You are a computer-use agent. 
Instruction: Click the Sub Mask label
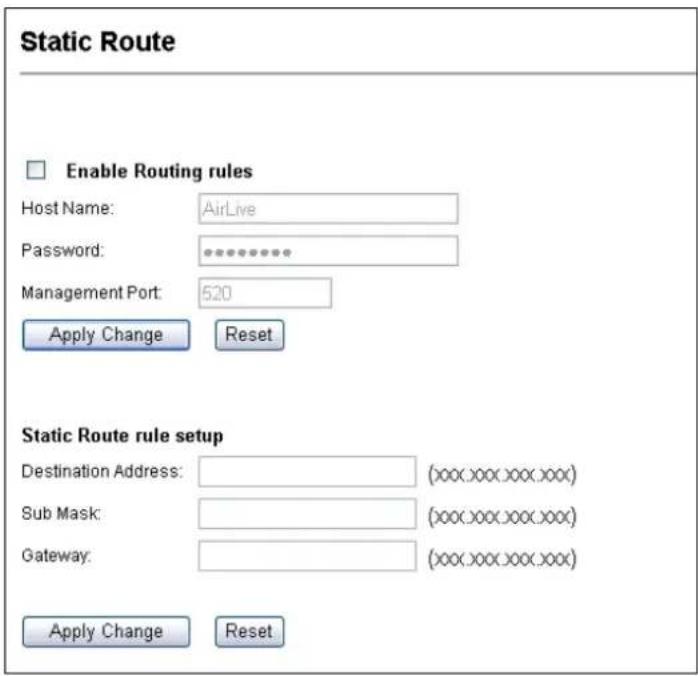coord(61,513)
